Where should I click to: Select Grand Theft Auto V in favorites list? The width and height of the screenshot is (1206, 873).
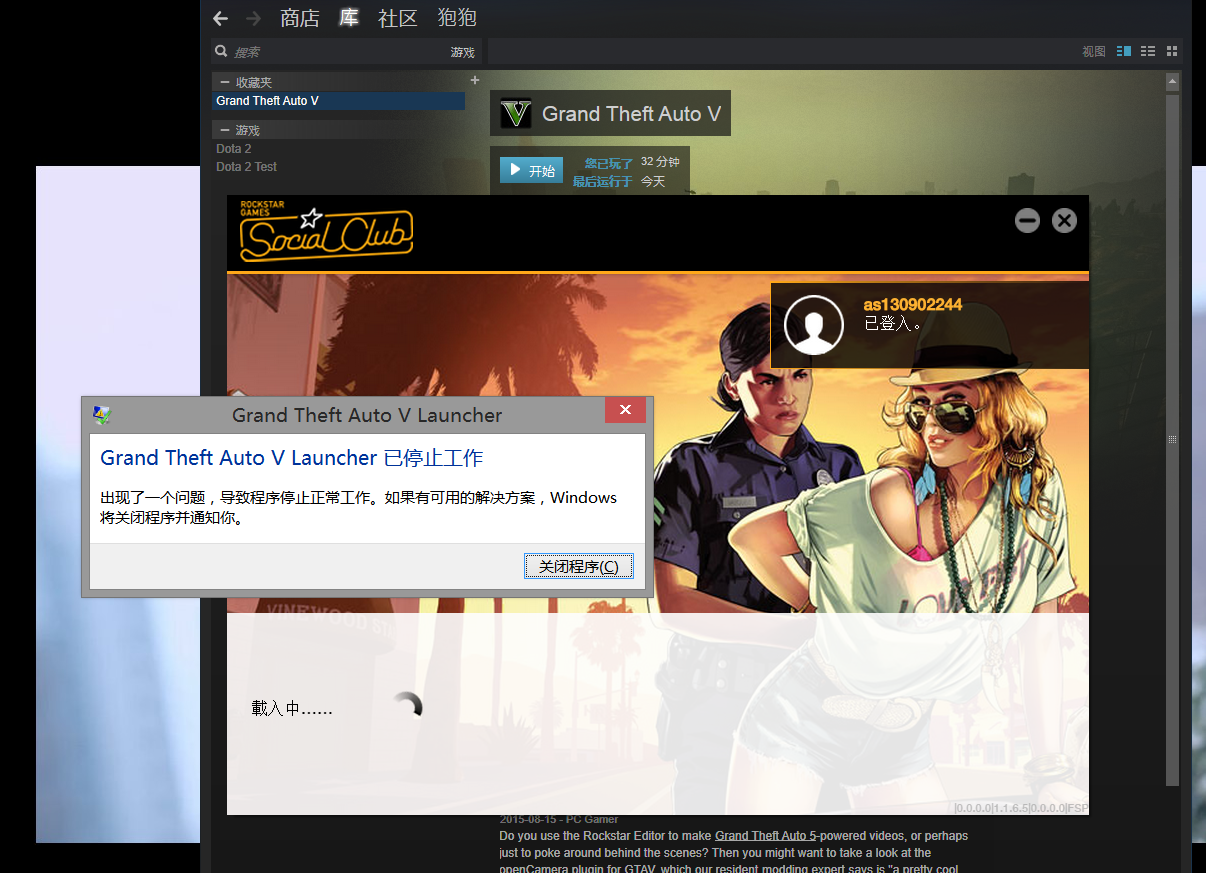[338, 101]
